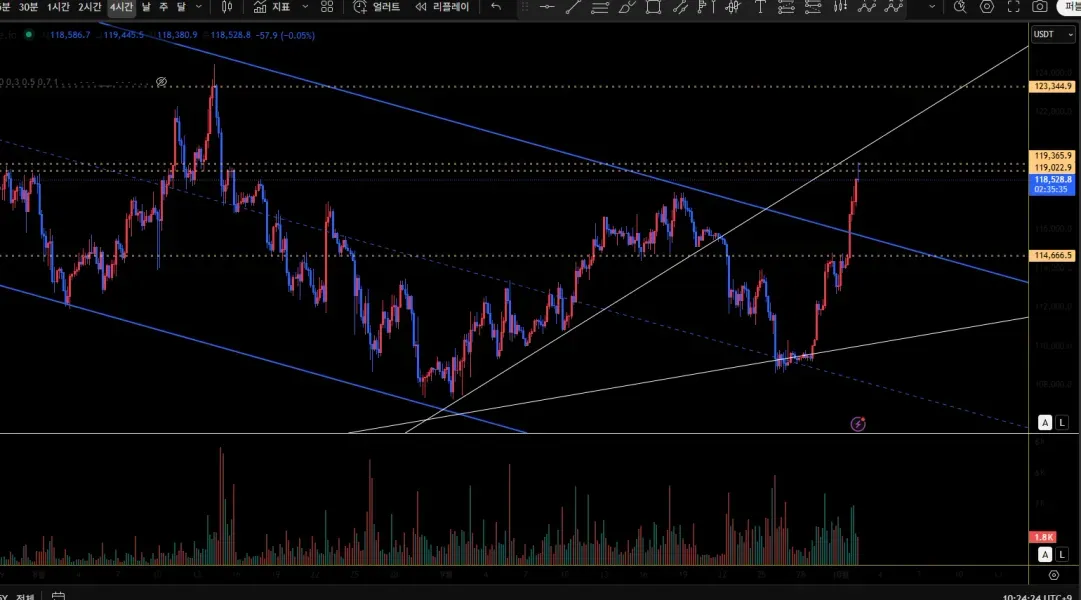The image size is (1081, 600).
Task: Toggle auto scale A on price pane
Action: click(1045, 423)
